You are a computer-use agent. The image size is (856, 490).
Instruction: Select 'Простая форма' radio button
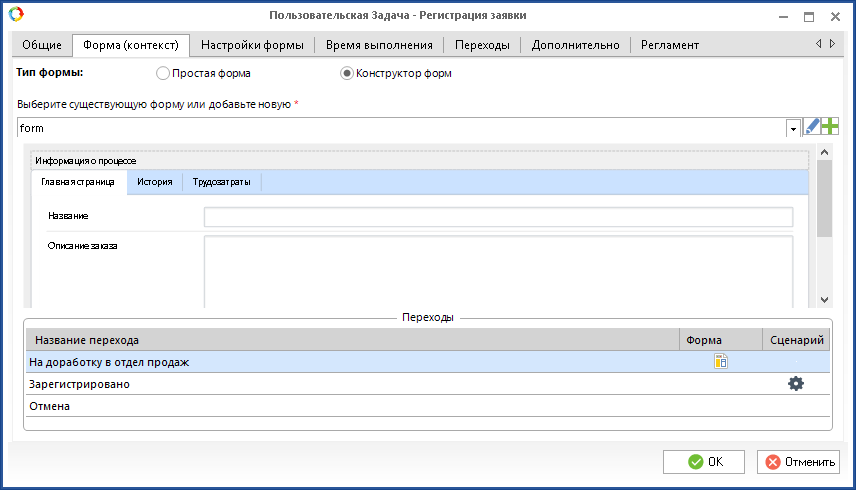(163, 73)
